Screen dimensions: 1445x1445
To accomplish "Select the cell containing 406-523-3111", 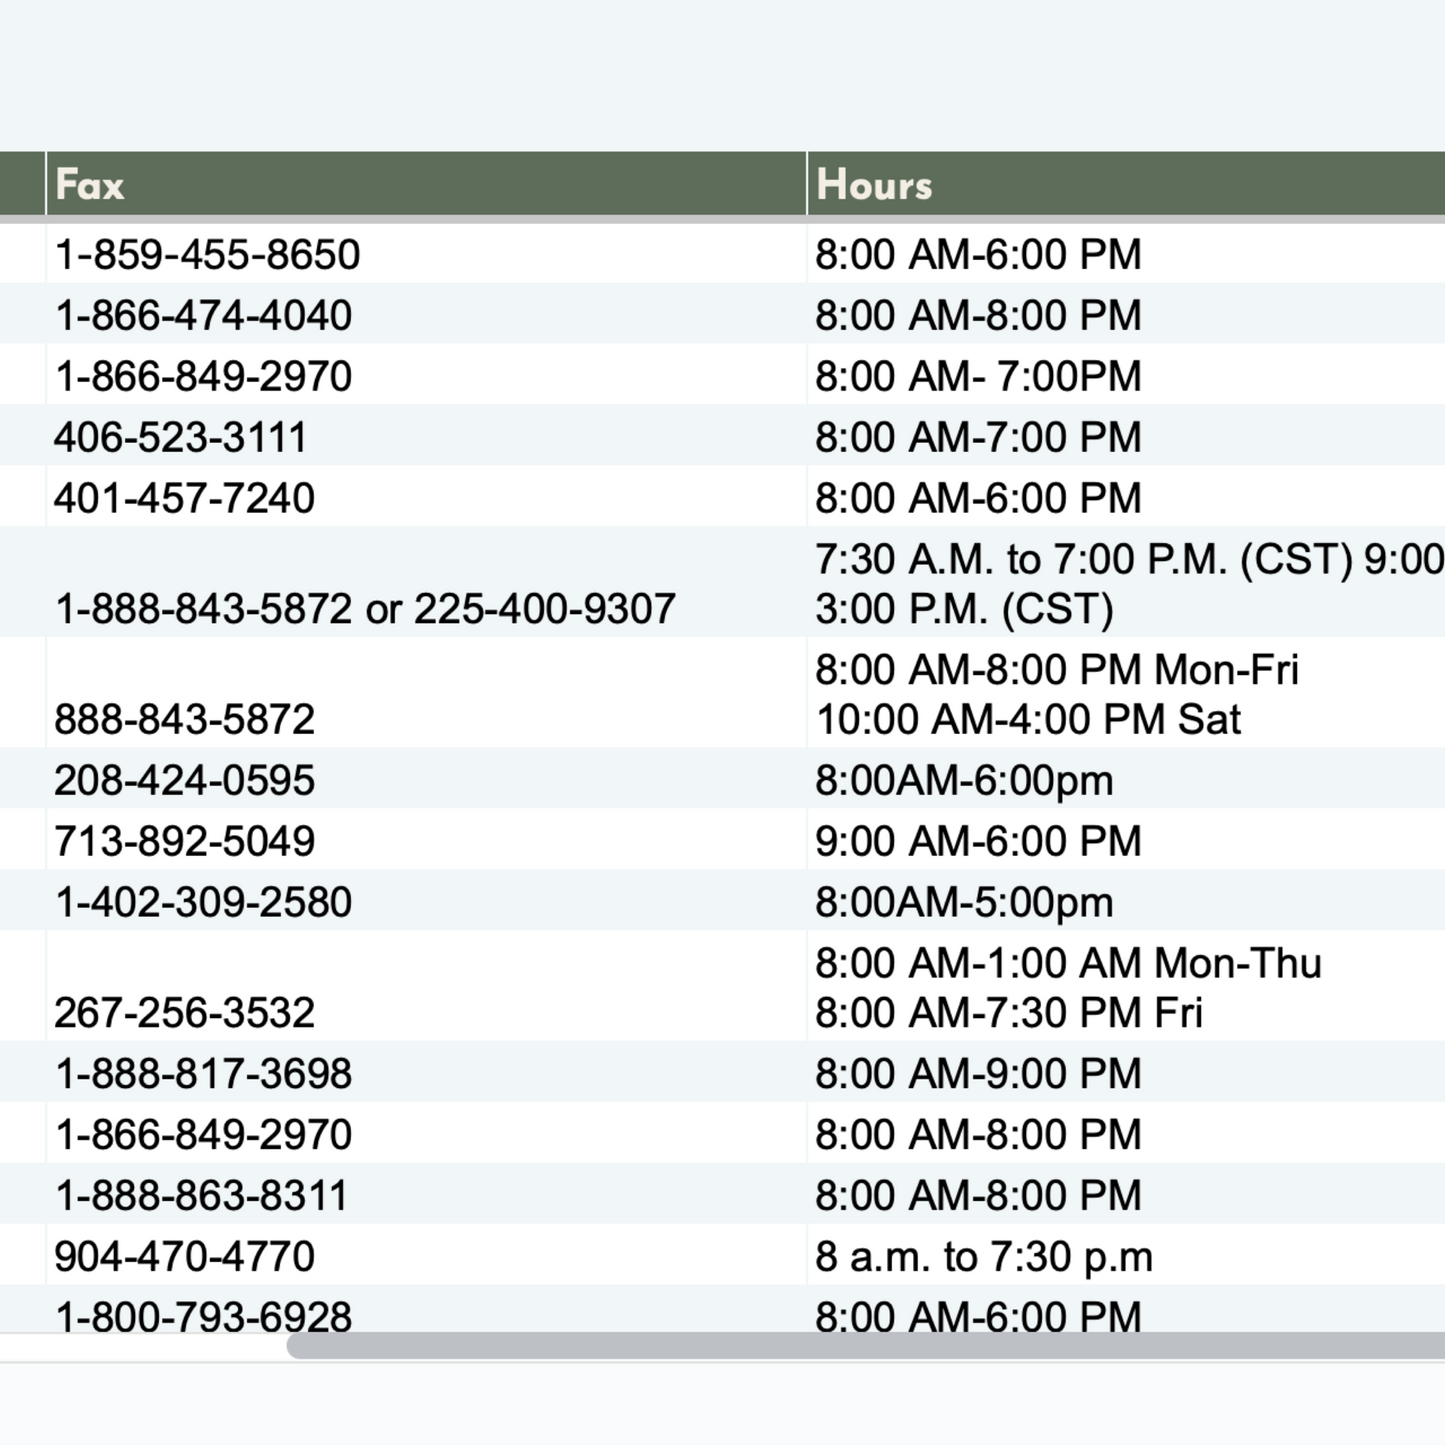I will tap(180, 438).
